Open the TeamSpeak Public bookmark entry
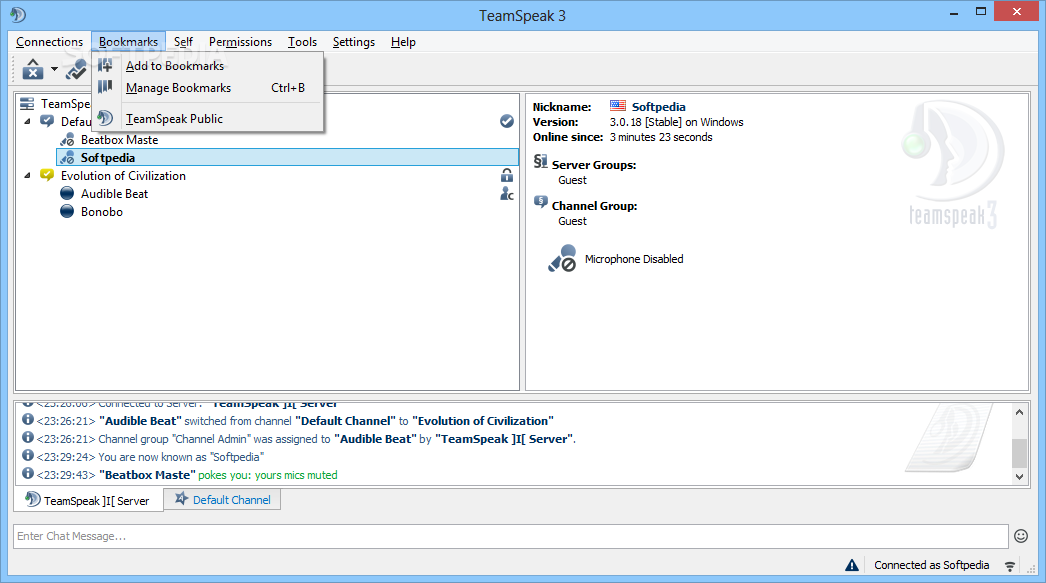Image resolution: width=1046 pixels, height=583 pixels. coord(207,119)
